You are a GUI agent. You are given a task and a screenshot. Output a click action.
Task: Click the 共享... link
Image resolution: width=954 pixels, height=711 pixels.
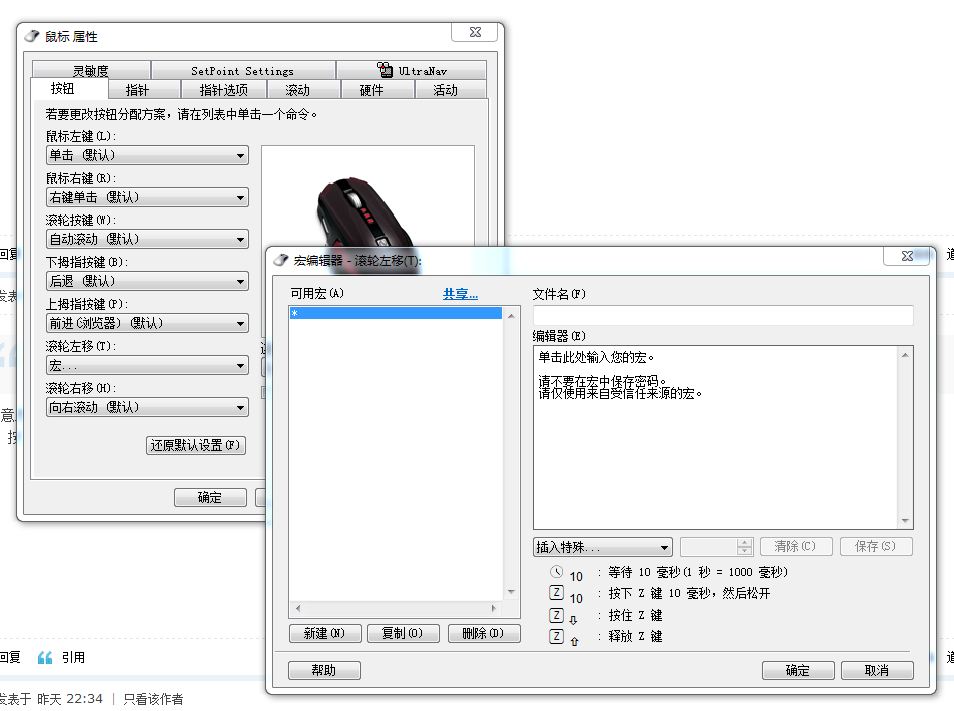[460, 294]
